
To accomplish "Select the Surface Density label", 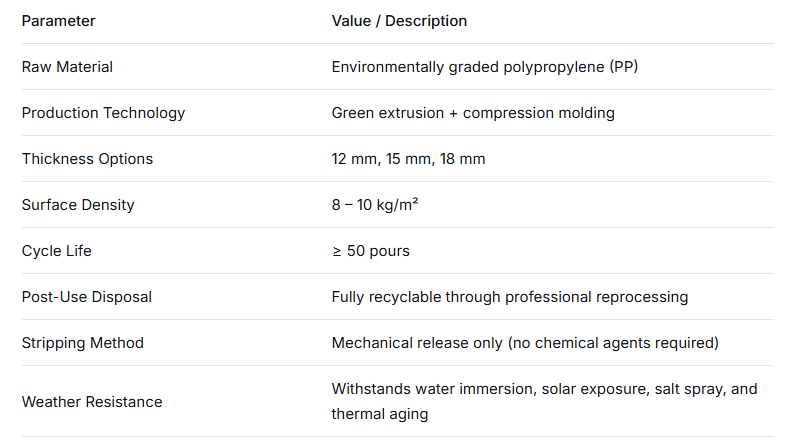I will (x=78, y=205).
